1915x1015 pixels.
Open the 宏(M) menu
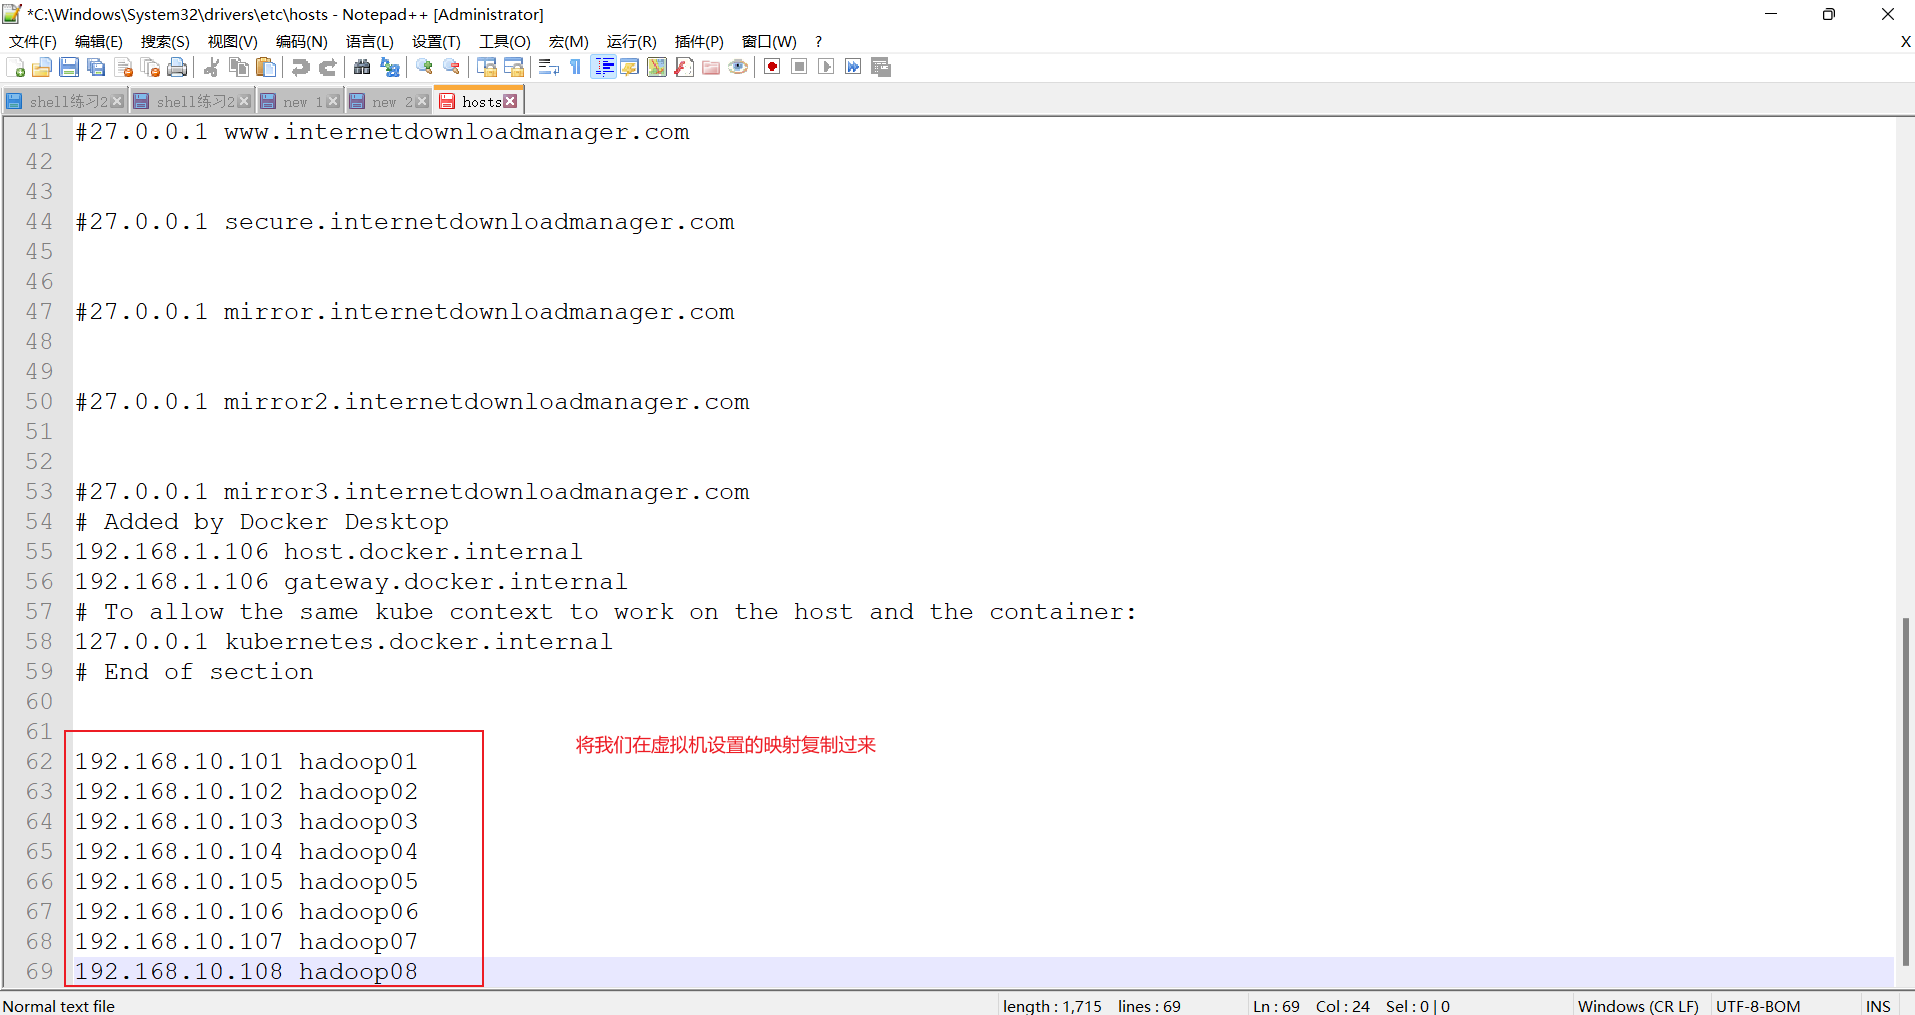(569, 41)
